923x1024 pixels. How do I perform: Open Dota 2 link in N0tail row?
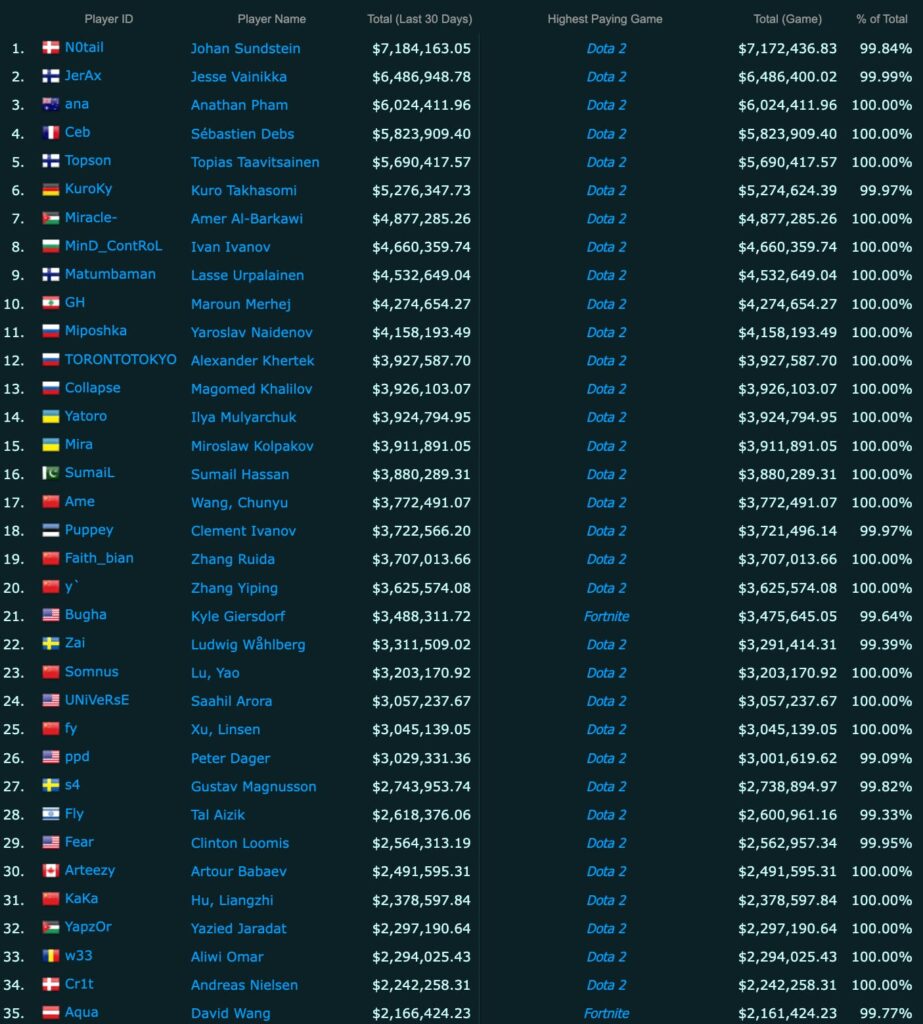606,48
